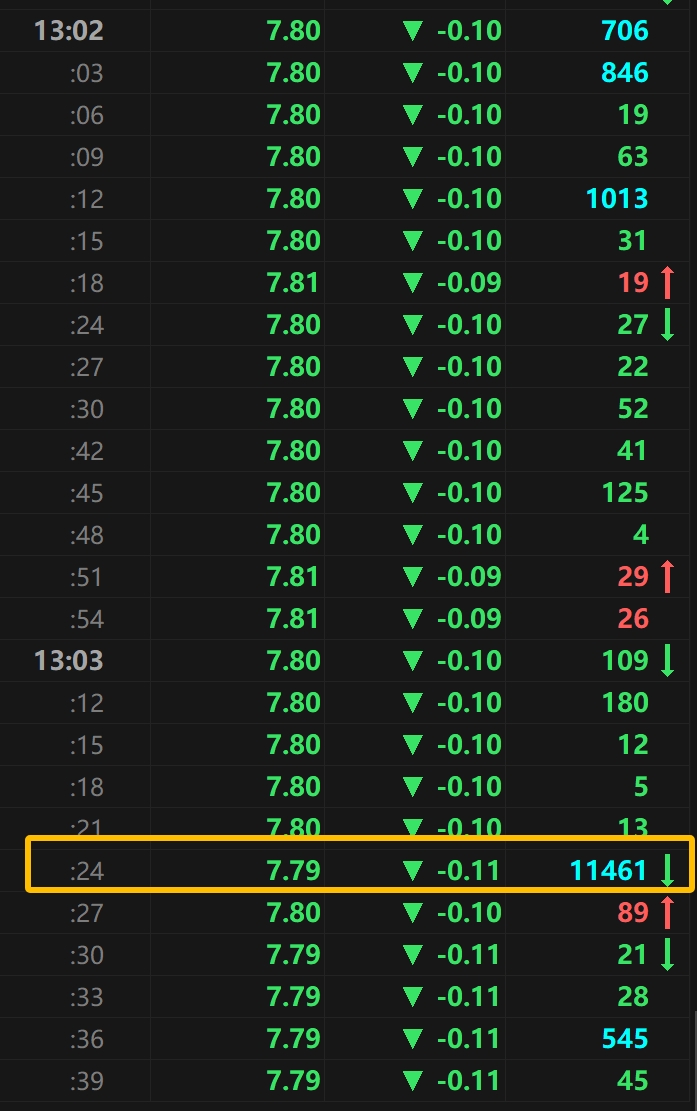
Task: Click the down triangle in the 13:03 row
Action: coord(412,660)
